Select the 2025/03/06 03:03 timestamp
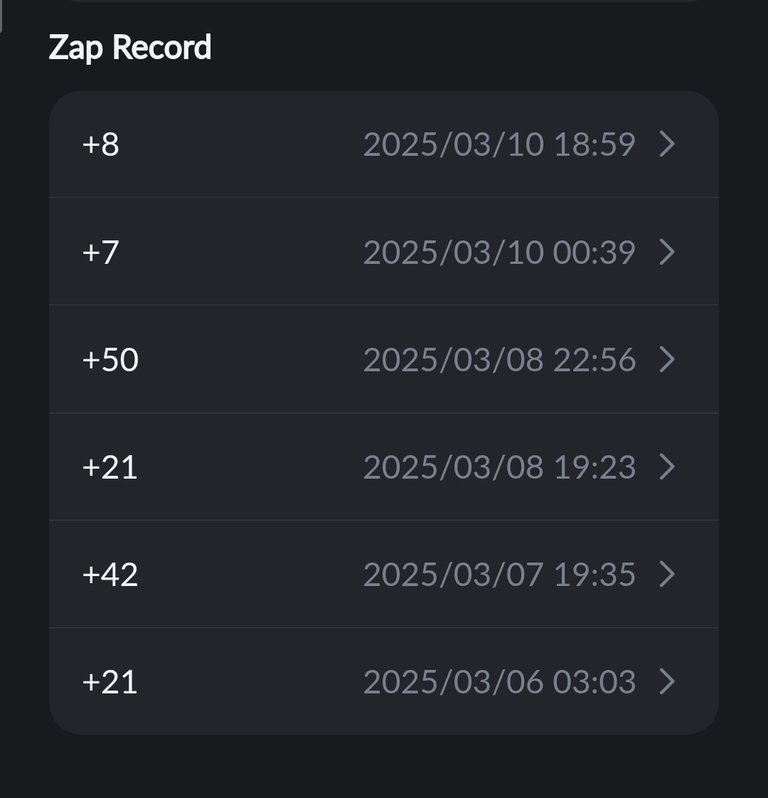Image resolution: width=768 pixels, height=798 pixels. (x=499, y=682)
